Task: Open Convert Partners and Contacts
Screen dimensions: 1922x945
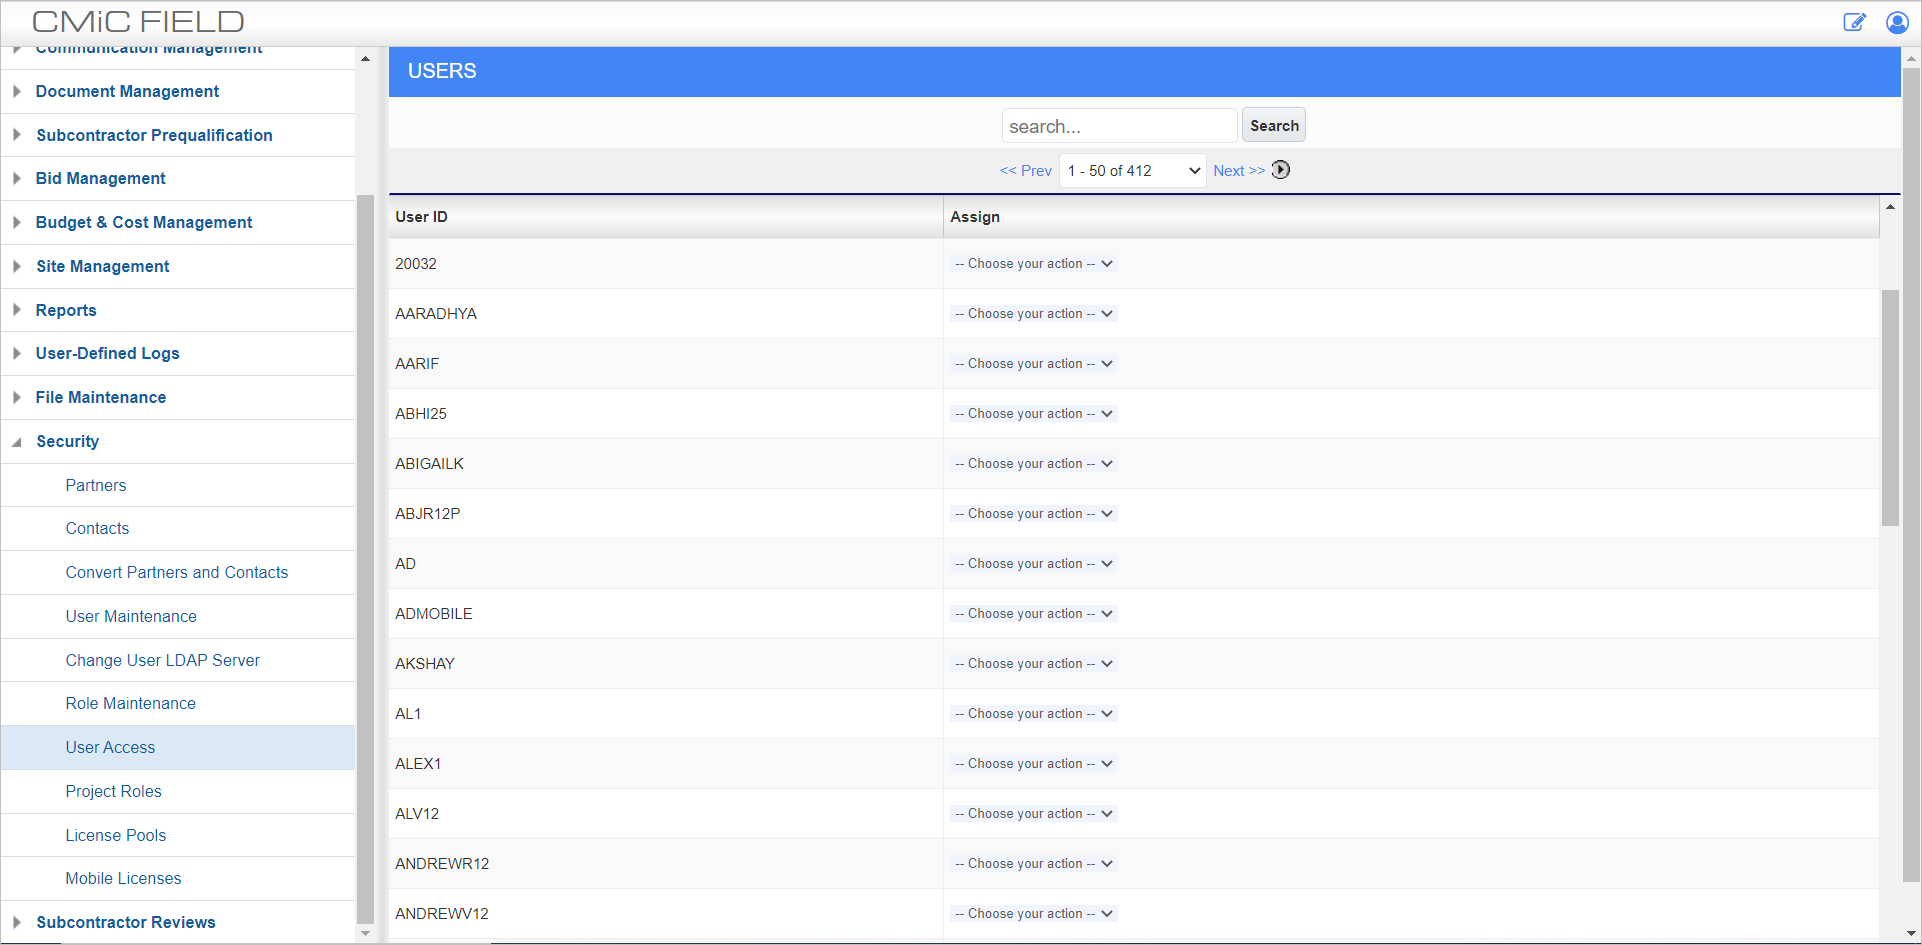Action: click(177, 572)
